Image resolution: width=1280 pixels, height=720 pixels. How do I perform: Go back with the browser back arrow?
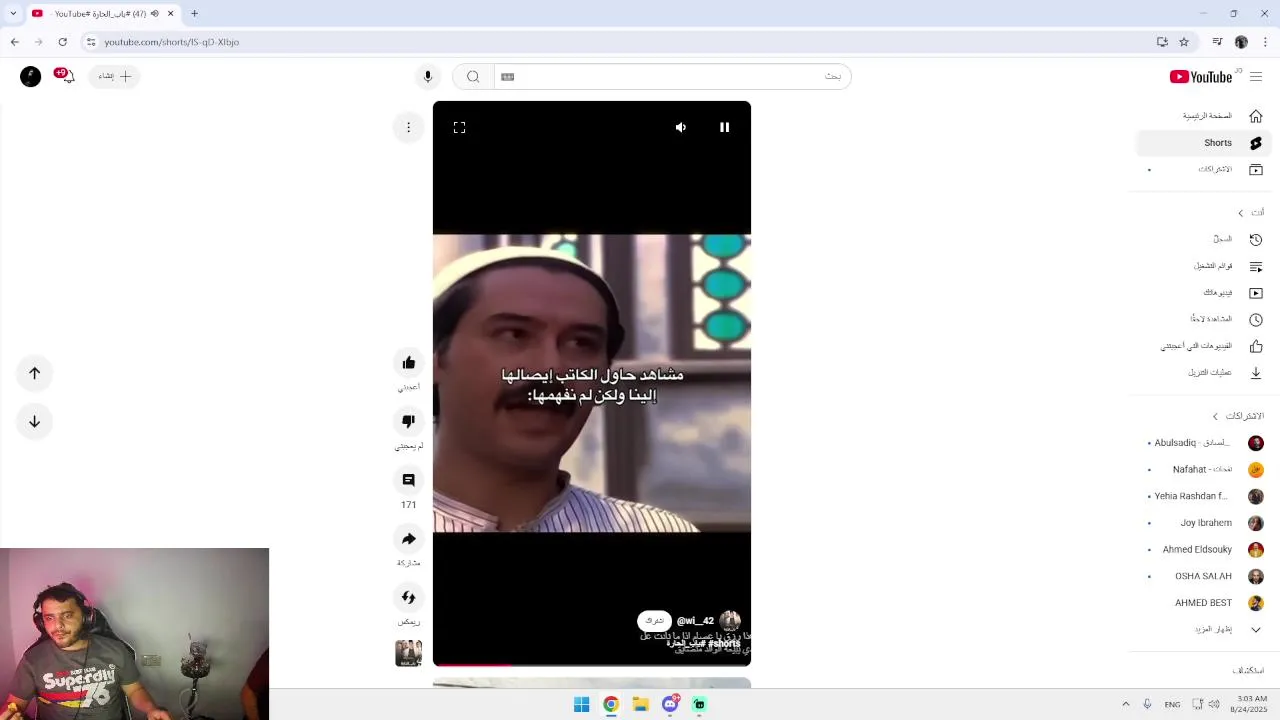tap(14, 42)
